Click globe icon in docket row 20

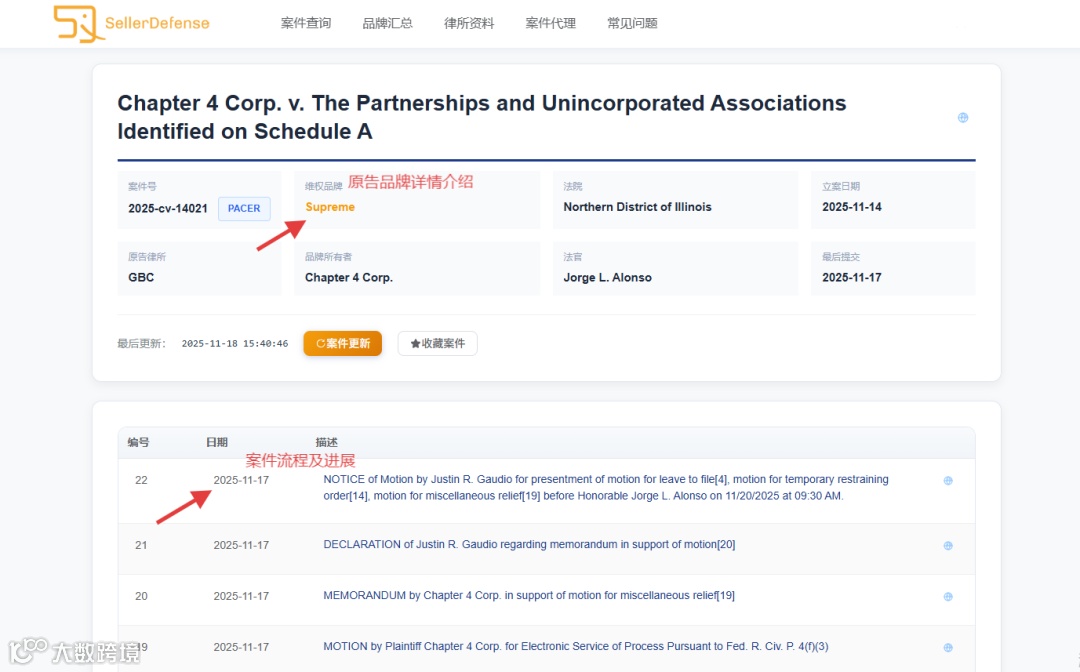pos(948,596)
